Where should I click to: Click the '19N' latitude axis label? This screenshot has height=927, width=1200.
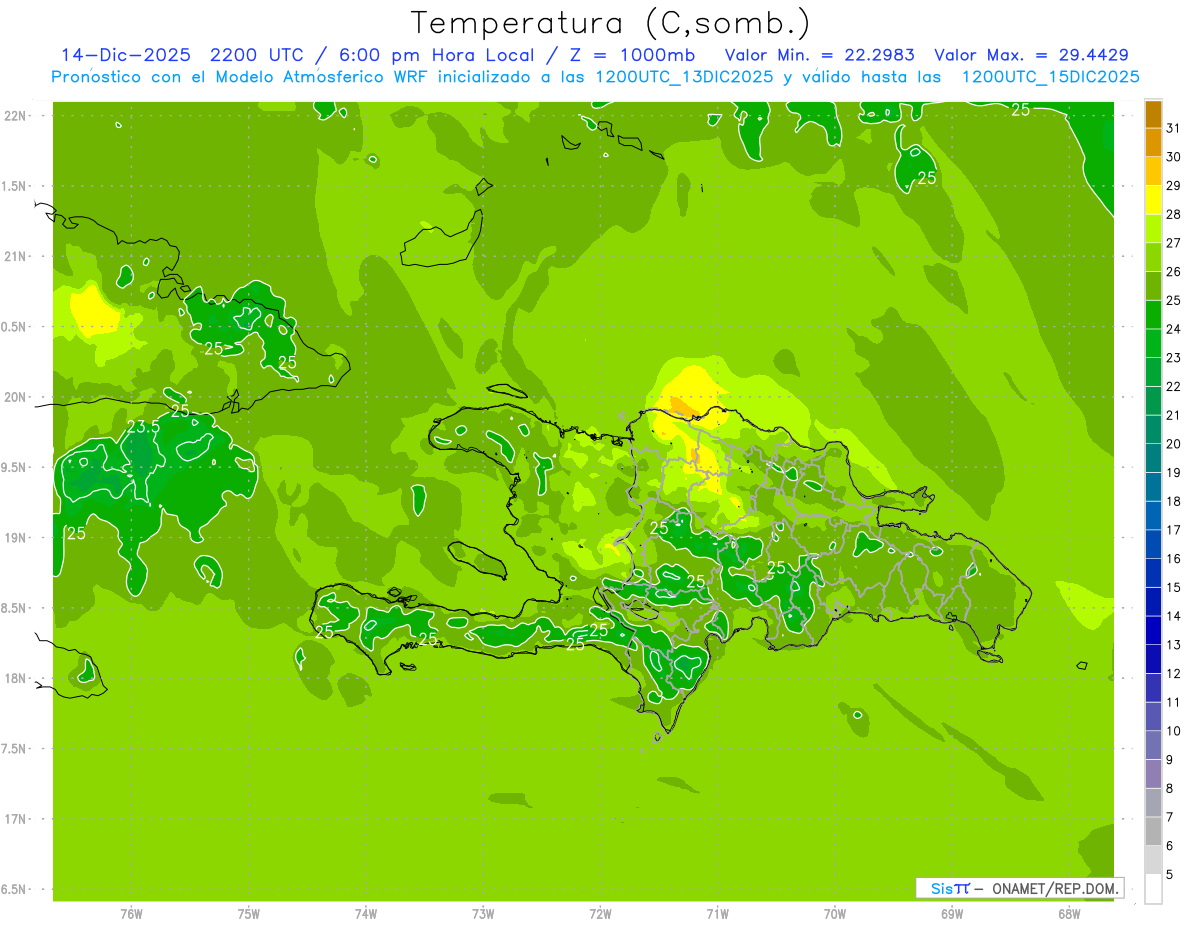(x=14, y=537)
